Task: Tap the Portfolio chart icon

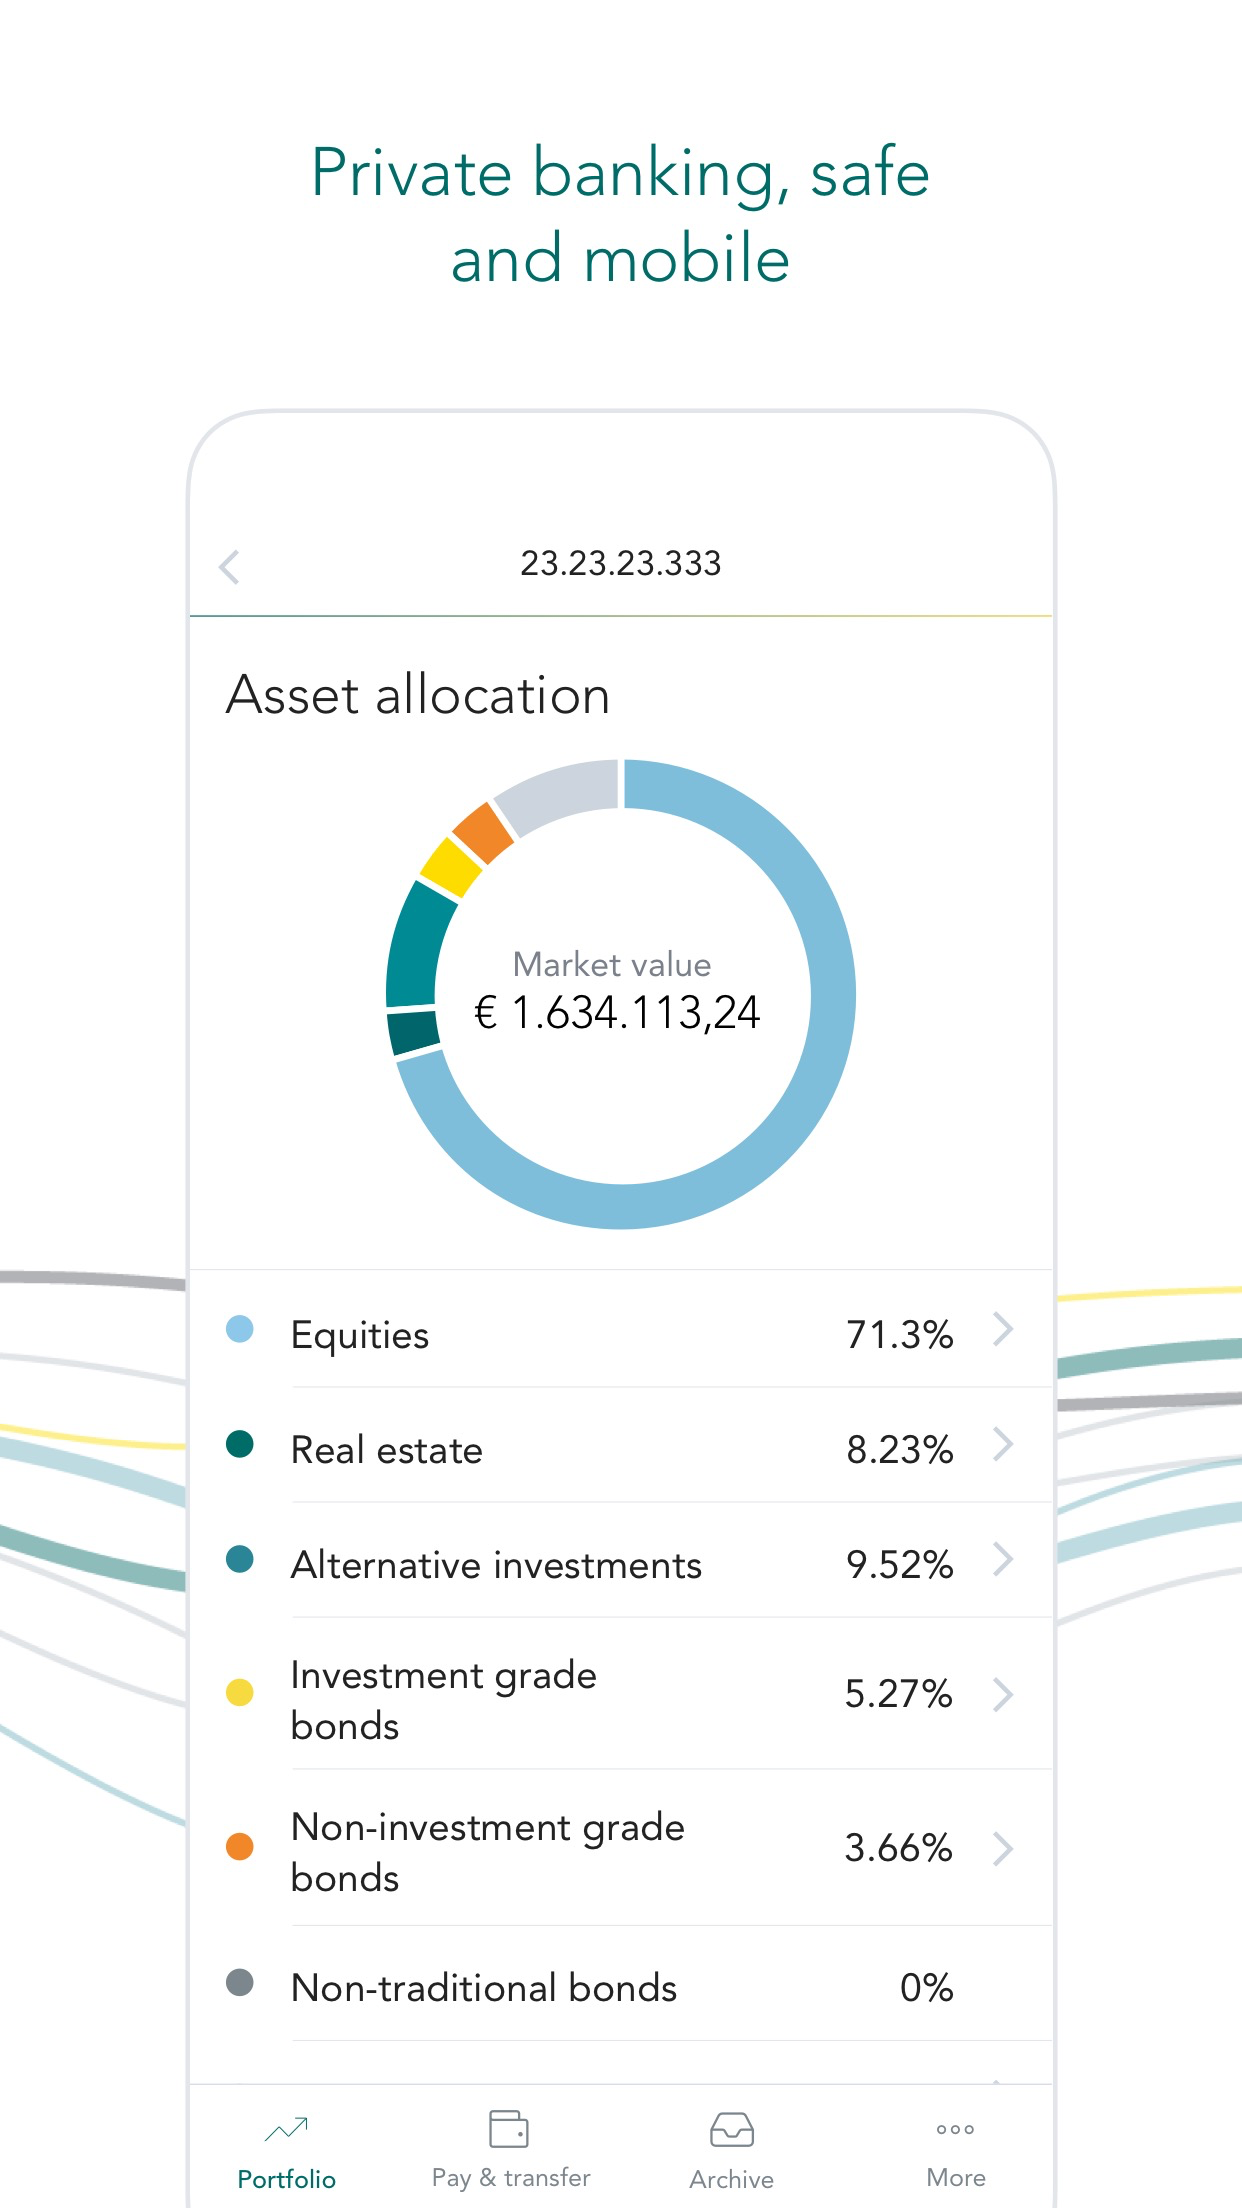Action: 286,2129
